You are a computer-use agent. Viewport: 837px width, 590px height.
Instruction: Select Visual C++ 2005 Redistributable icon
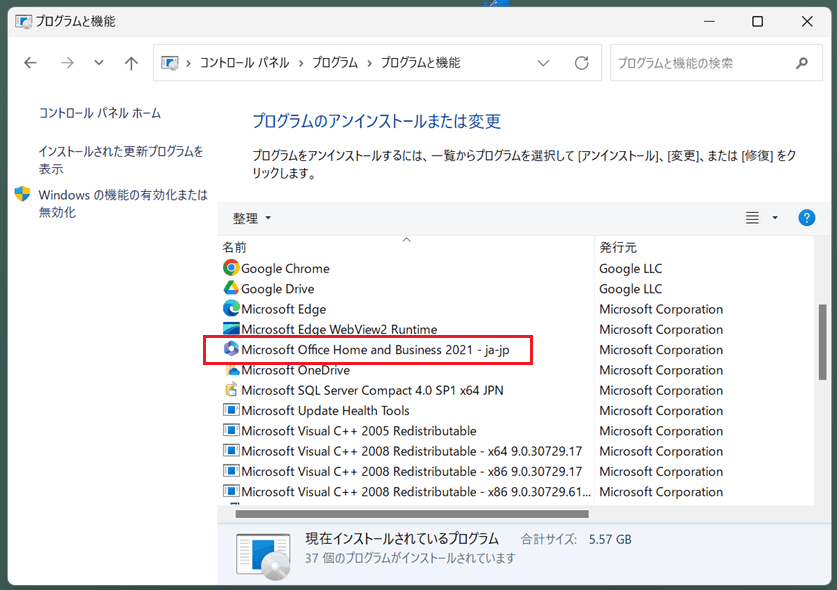[231, 430]
